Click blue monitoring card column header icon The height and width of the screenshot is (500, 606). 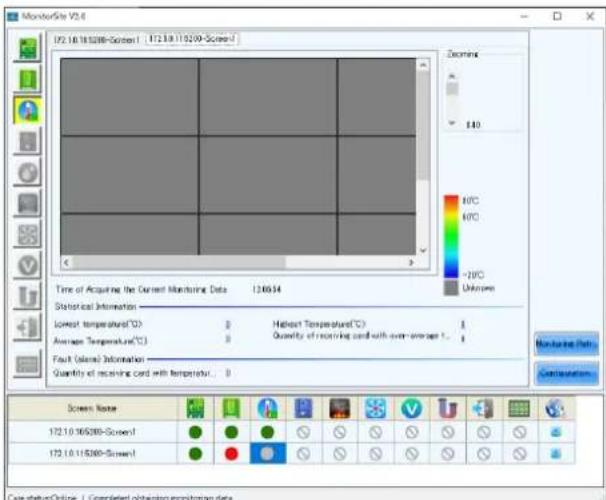tap(303, 408)
